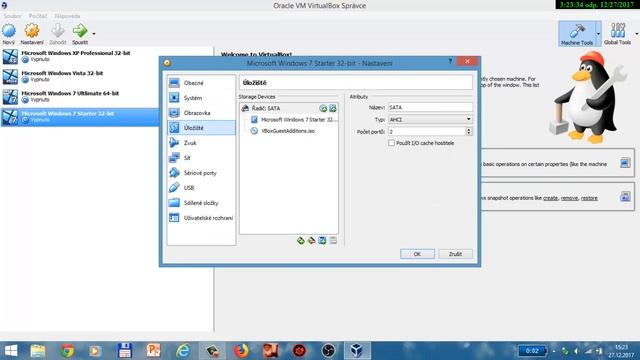Open OBS Studio from the taskbar
This screenshot has height=360, width=640.
click(x=328, y=351)
